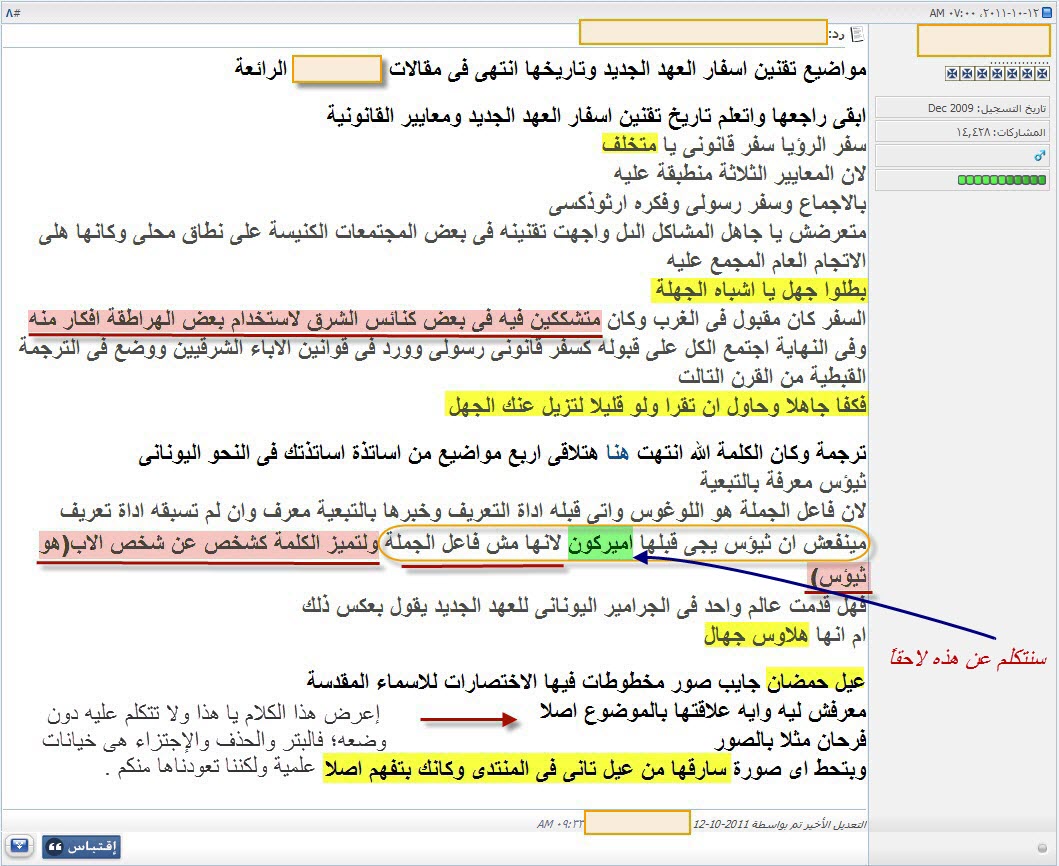Screen dimensions: 1059x866
Task: Click the leftmost cross rank icon
Action: pyautogui.click(x=951, y=75)
